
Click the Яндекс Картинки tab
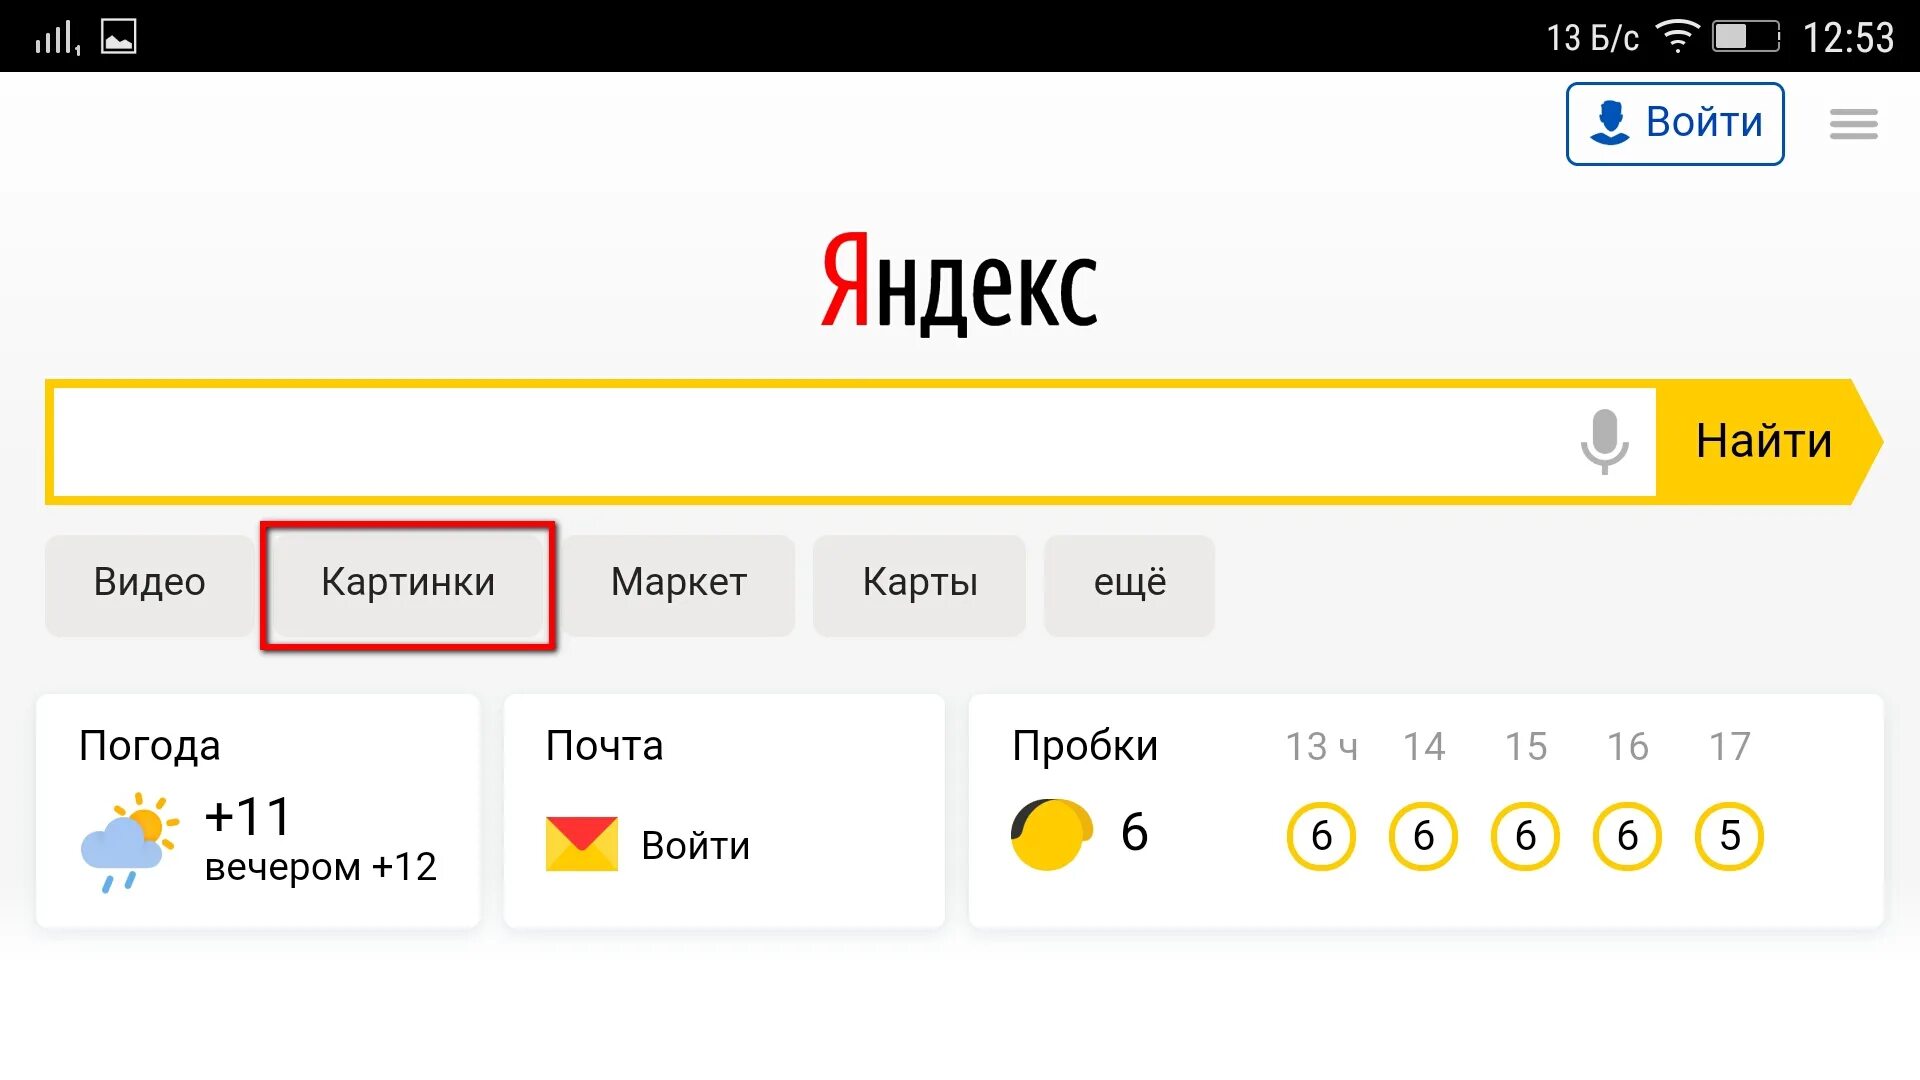pos(407,580)
